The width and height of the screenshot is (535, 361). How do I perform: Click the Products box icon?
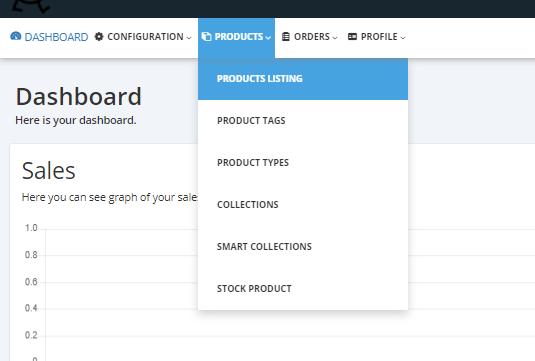(206, 37)
